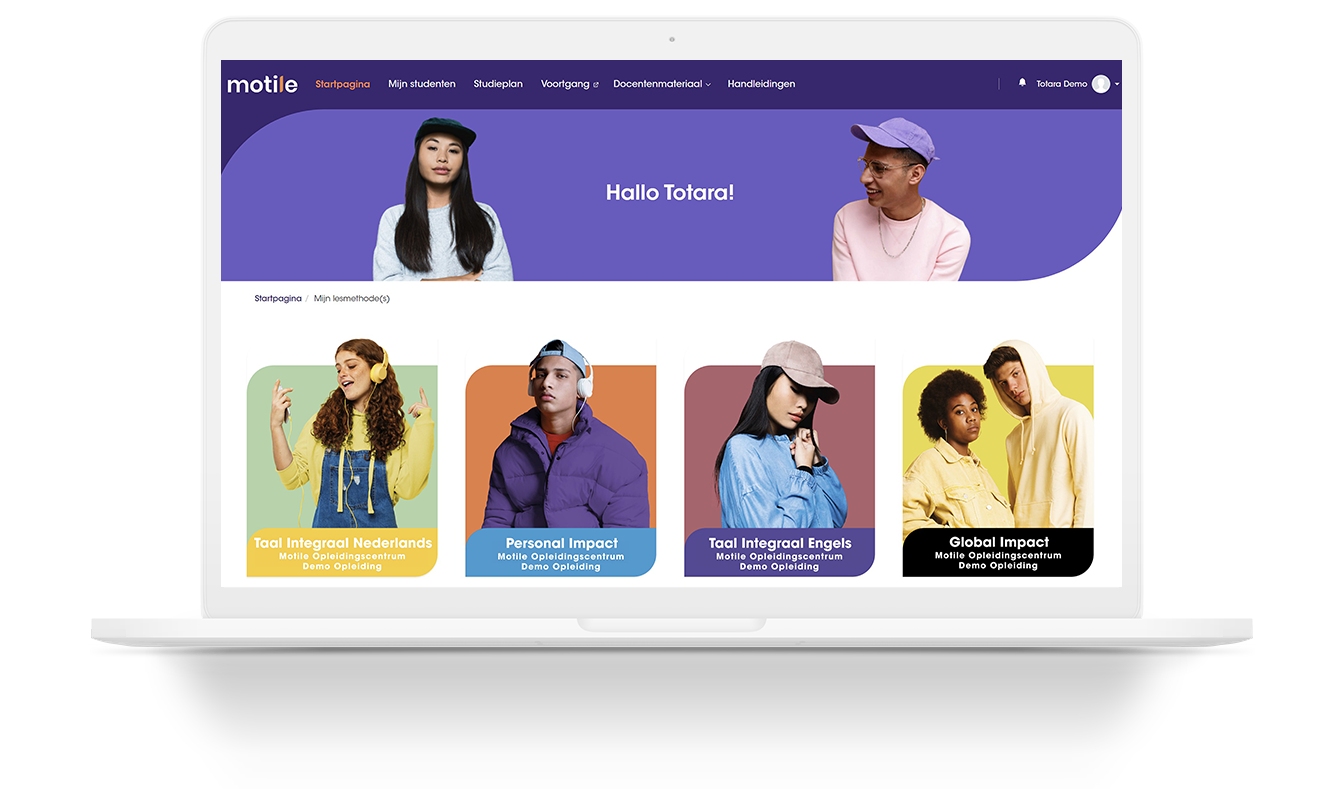Click the Taal Integraal Nederlands yellow title label
This screenshot has height=789, width=1333.
[x=342, y=553]
